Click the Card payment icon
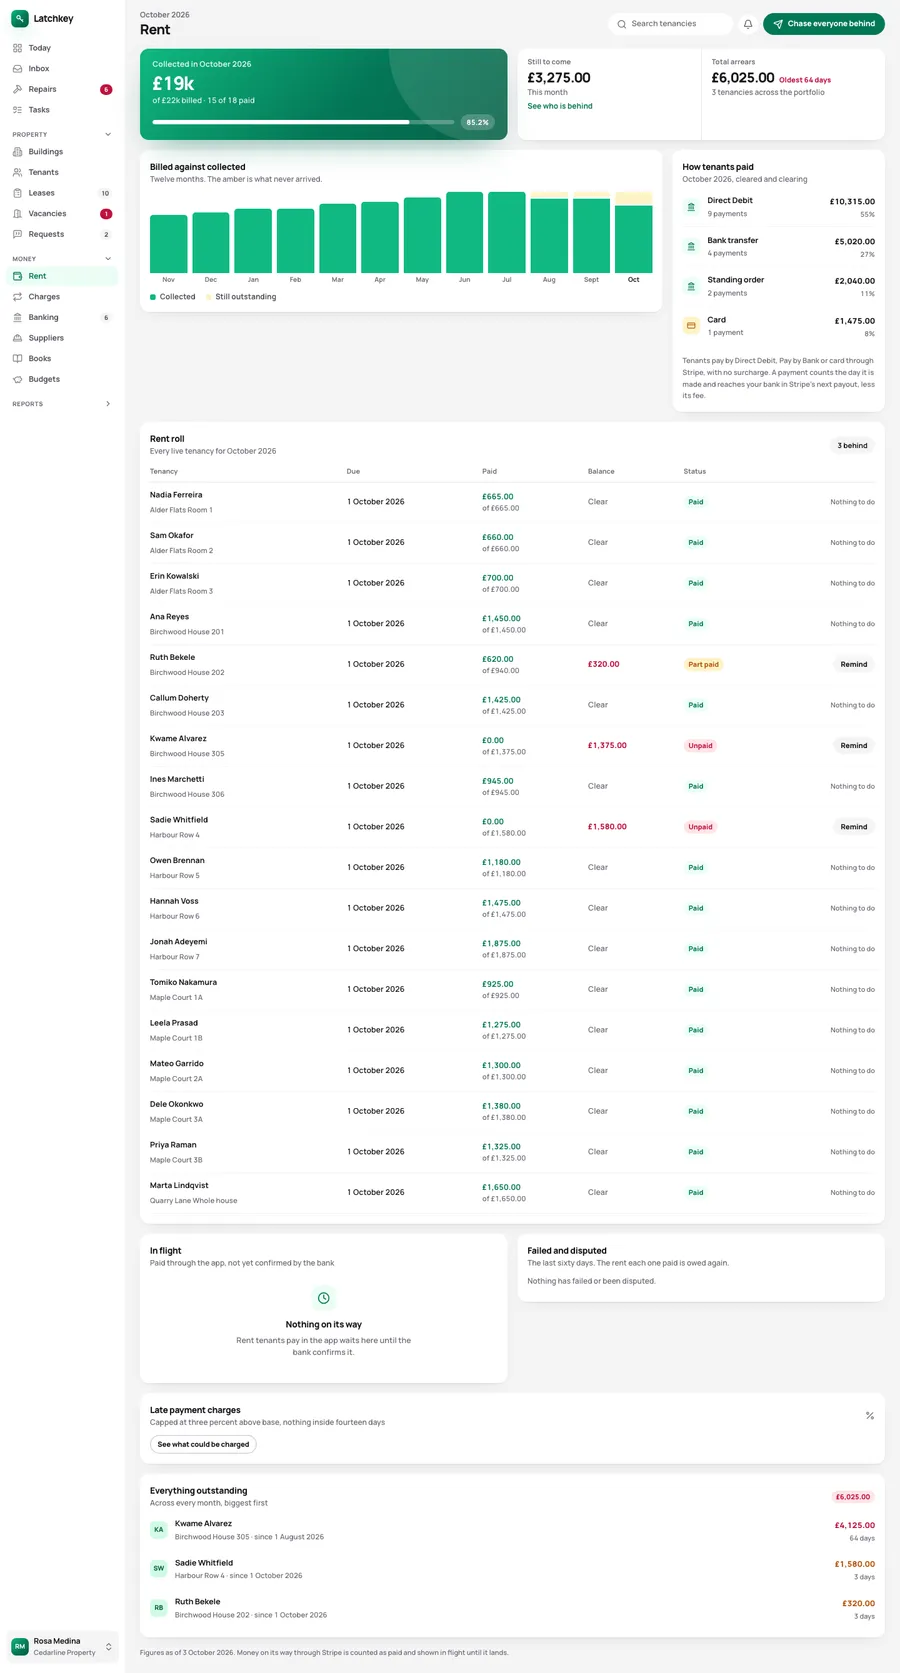The image size is (900, 1673). [691, 325]
